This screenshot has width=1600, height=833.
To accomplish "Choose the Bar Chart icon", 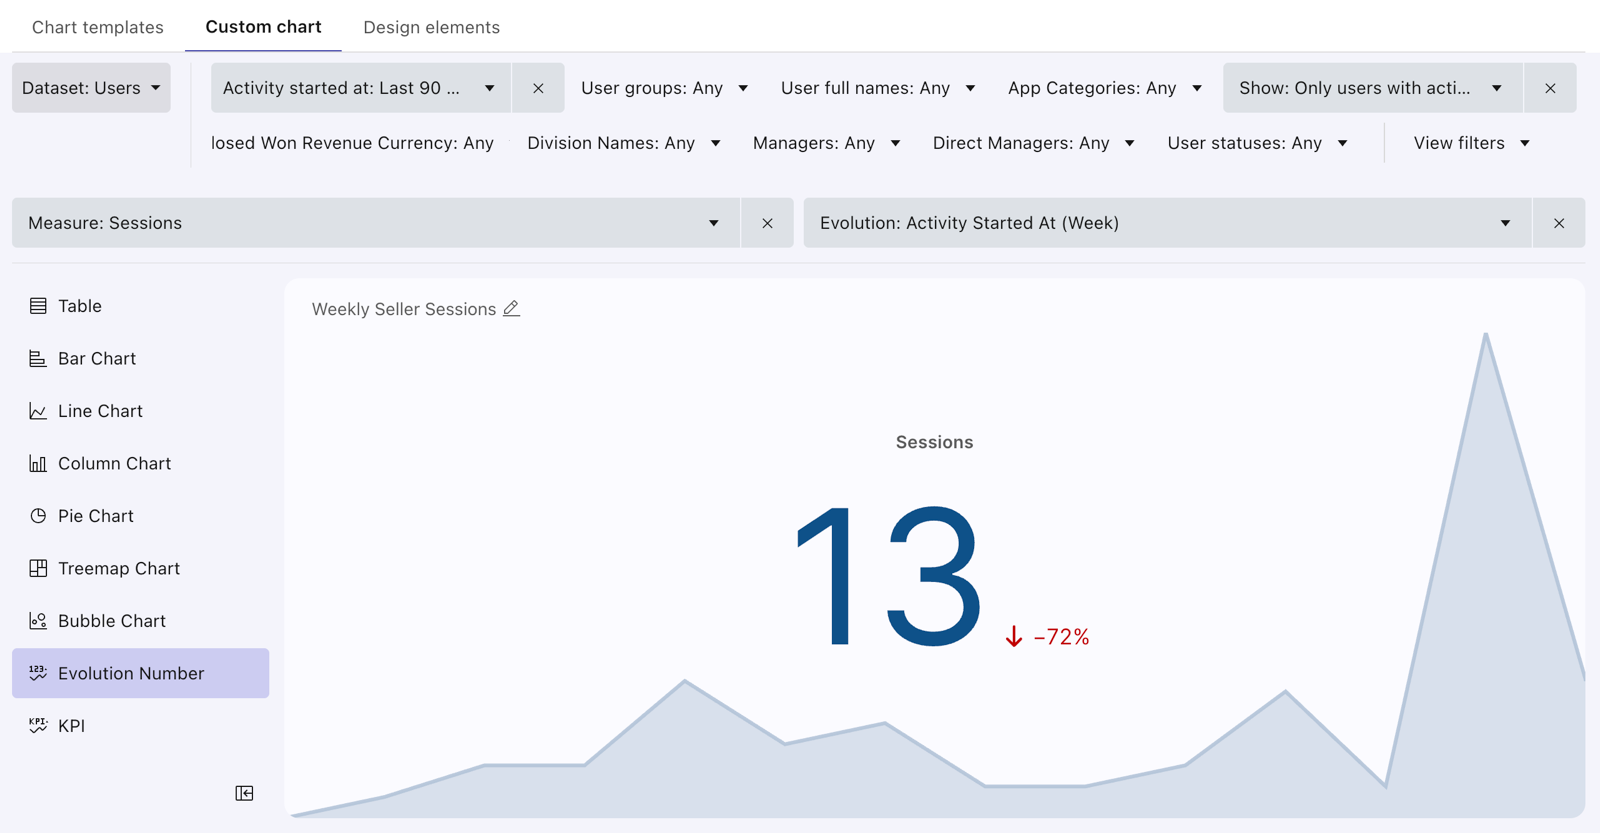I will click(x=38, y=358).
